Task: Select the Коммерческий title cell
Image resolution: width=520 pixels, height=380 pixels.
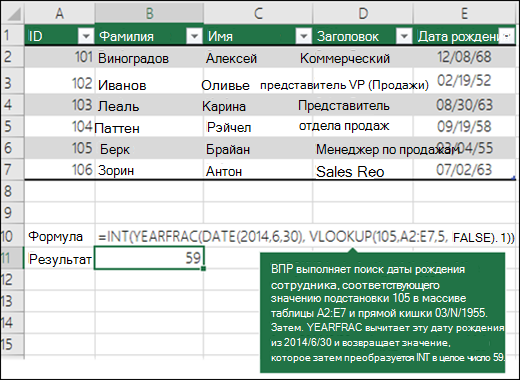Action: [363, 57]
